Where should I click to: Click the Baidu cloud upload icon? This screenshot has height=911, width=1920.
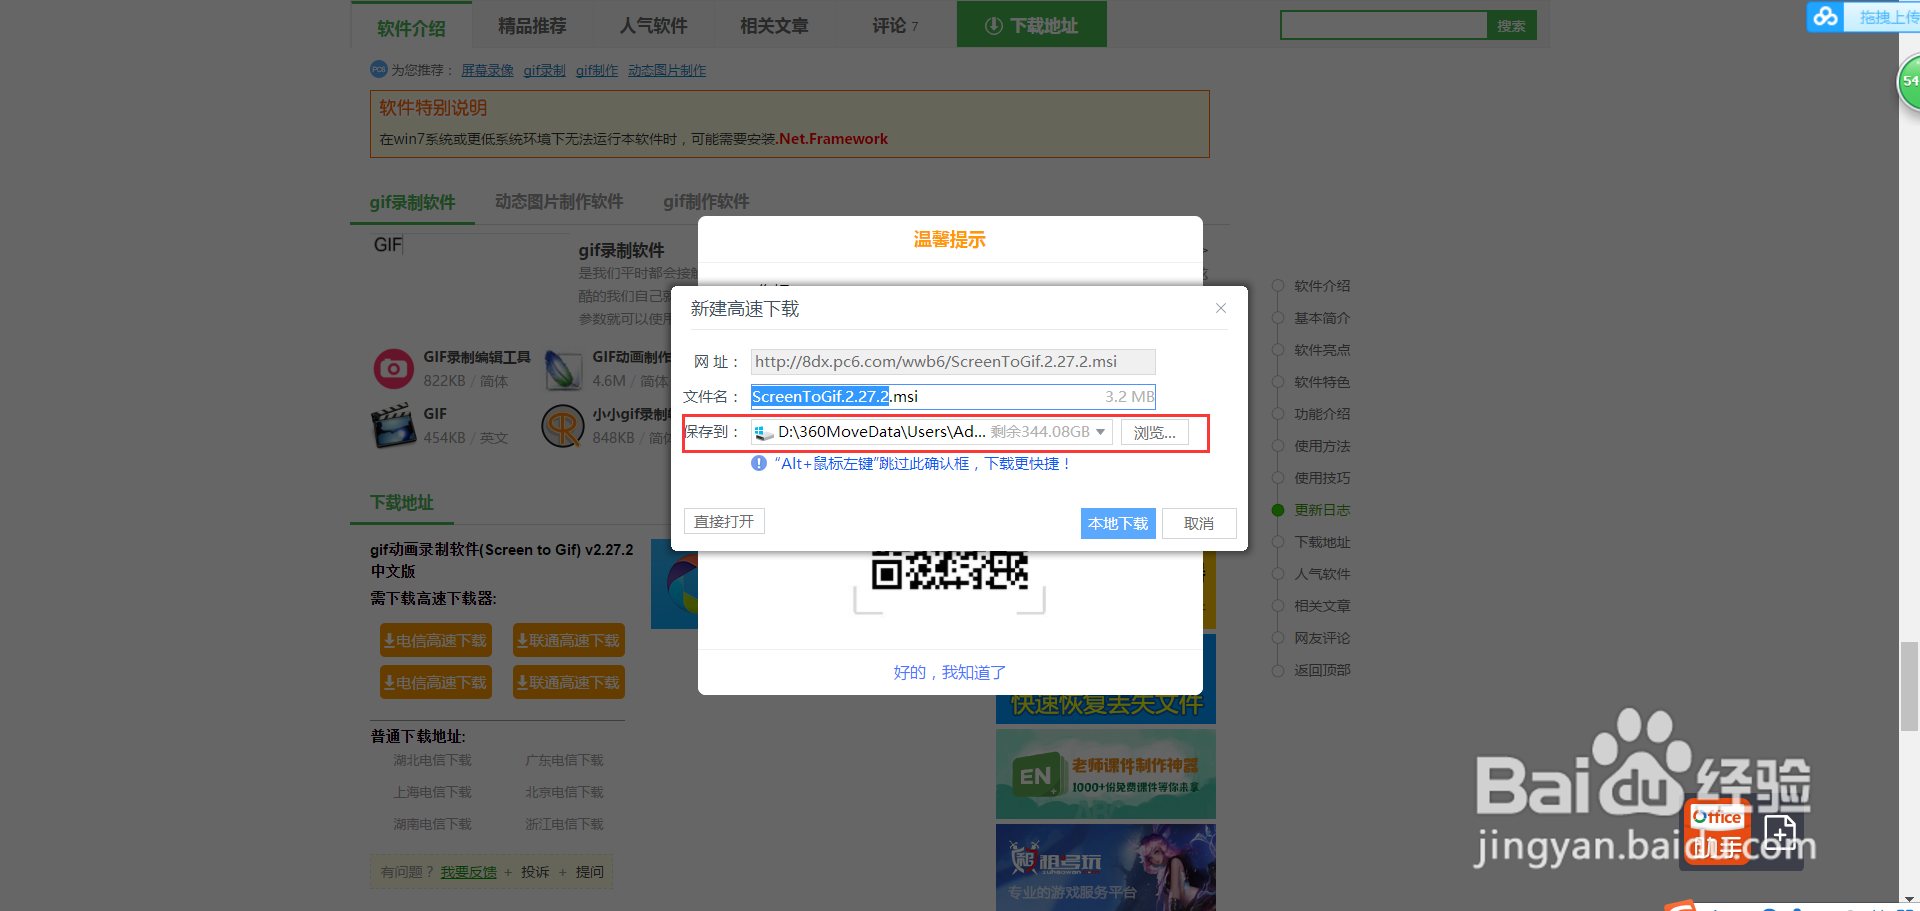click(1826, 16)
